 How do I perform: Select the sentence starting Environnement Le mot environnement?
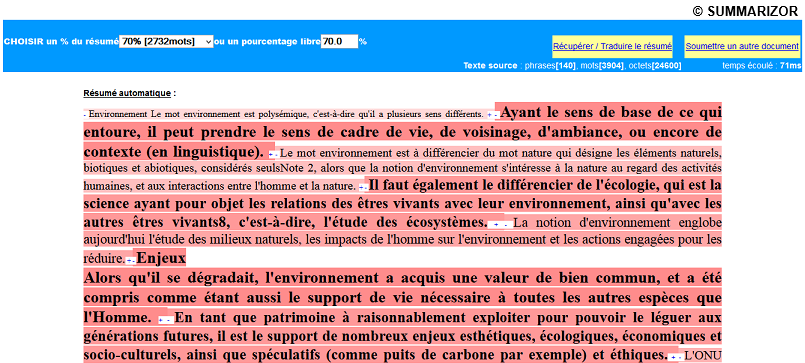click(285, 114)
